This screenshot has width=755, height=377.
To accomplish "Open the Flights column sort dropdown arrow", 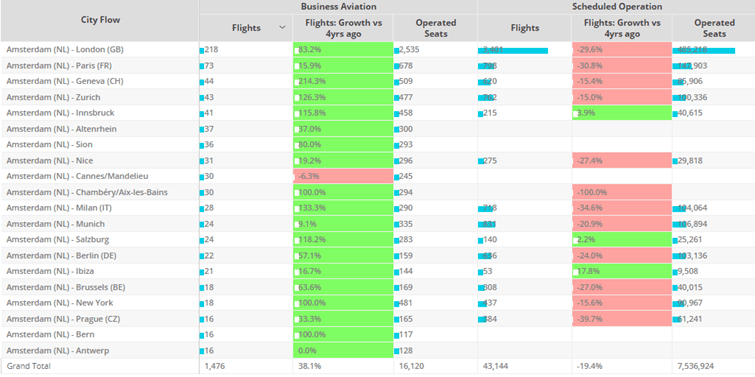I will 283,27.
